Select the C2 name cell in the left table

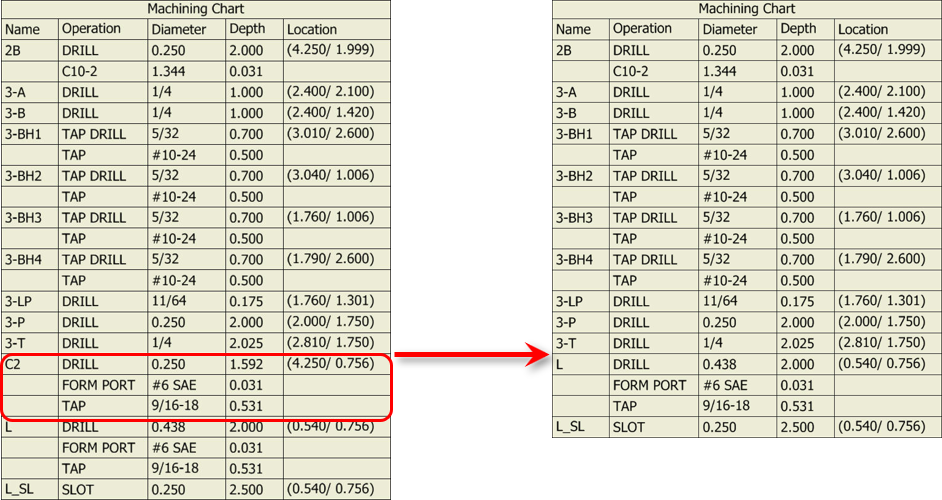14,364
